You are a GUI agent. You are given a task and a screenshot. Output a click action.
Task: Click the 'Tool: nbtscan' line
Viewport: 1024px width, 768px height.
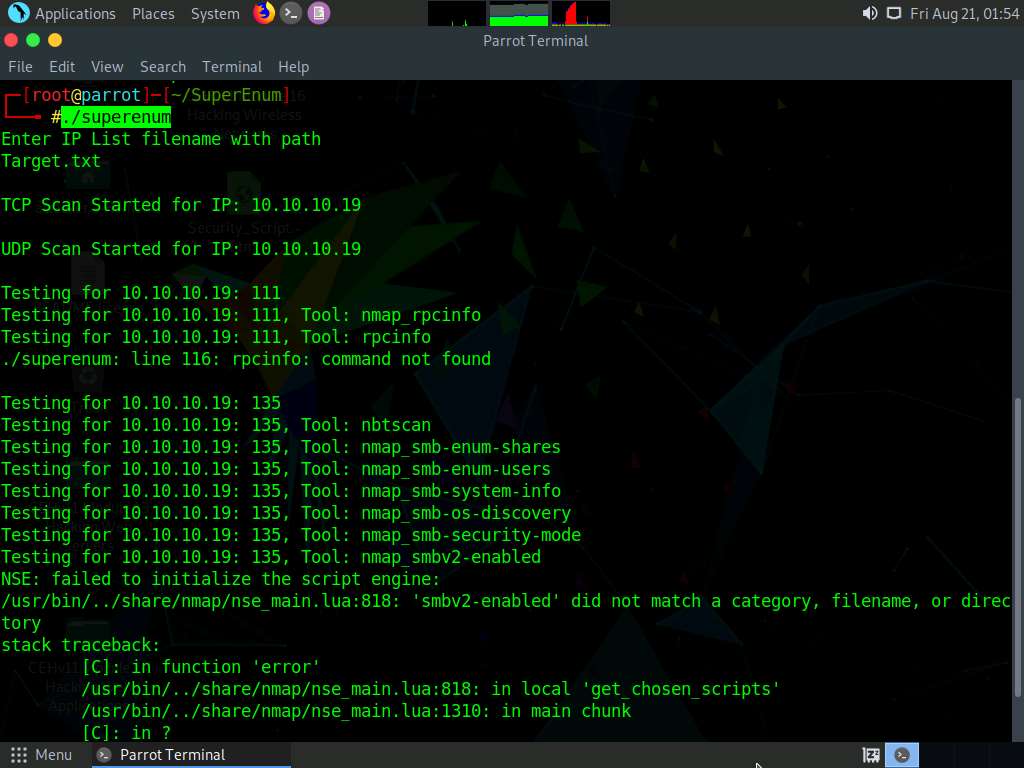216,425
